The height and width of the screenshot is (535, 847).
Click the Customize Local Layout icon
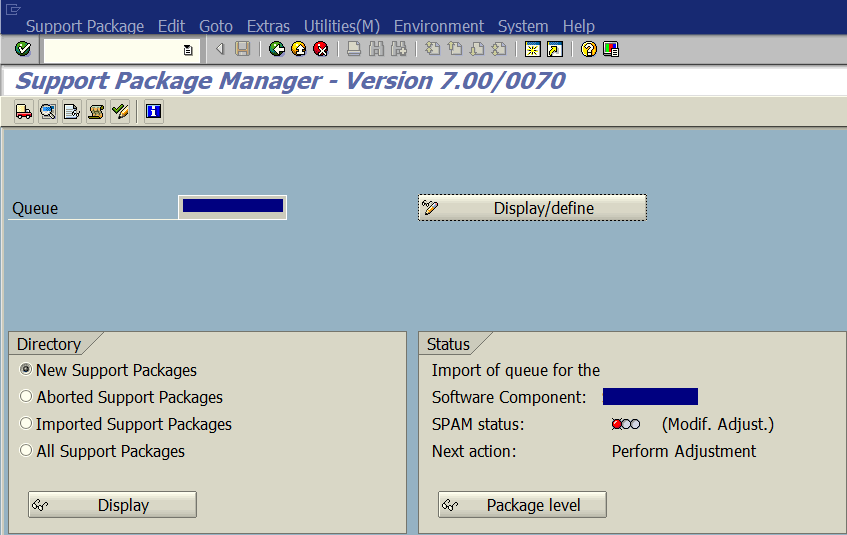[611, 49]
